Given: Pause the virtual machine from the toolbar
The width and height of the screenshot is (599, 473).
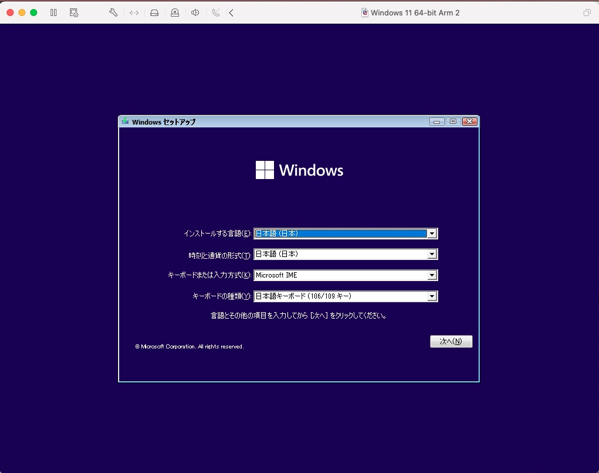Looking at the screenshot, I should pos(53,13).
